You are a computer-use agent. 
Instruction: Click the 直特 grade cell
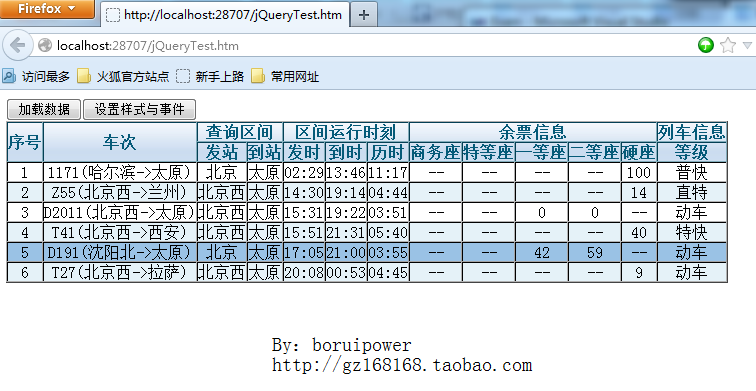pyautogui.click(x=692, y=192)
